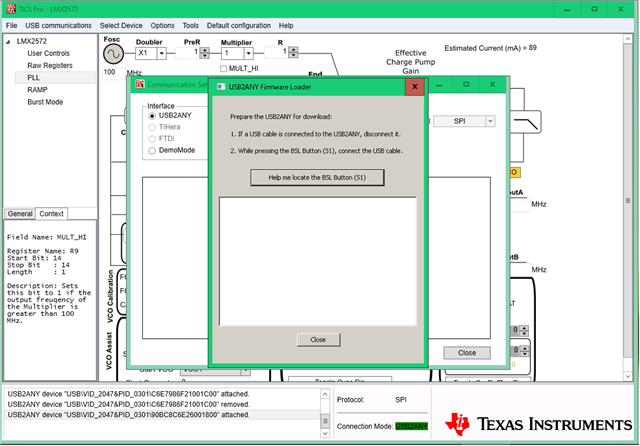Open the Doubler X1 dropdown
This screenshot has height=446, width=640.
pyautogui.click(x=162, y=53)
